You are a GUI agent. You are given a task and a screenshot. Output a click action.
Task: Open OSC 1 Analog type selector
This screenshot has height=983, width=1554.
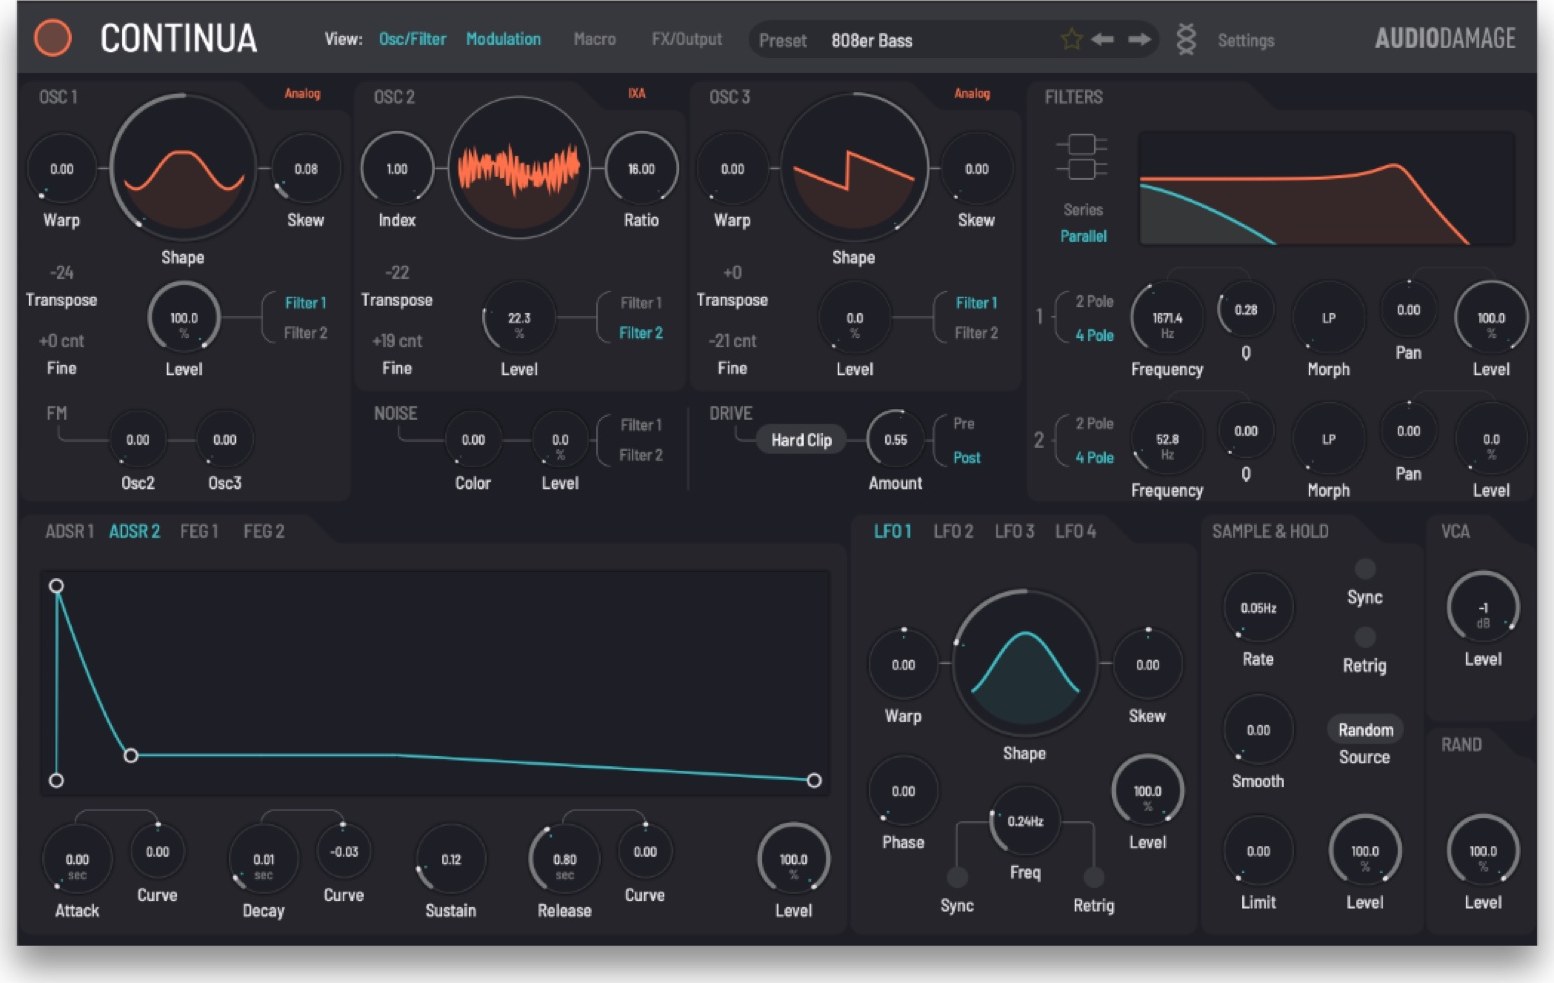(x=302, y=93)
